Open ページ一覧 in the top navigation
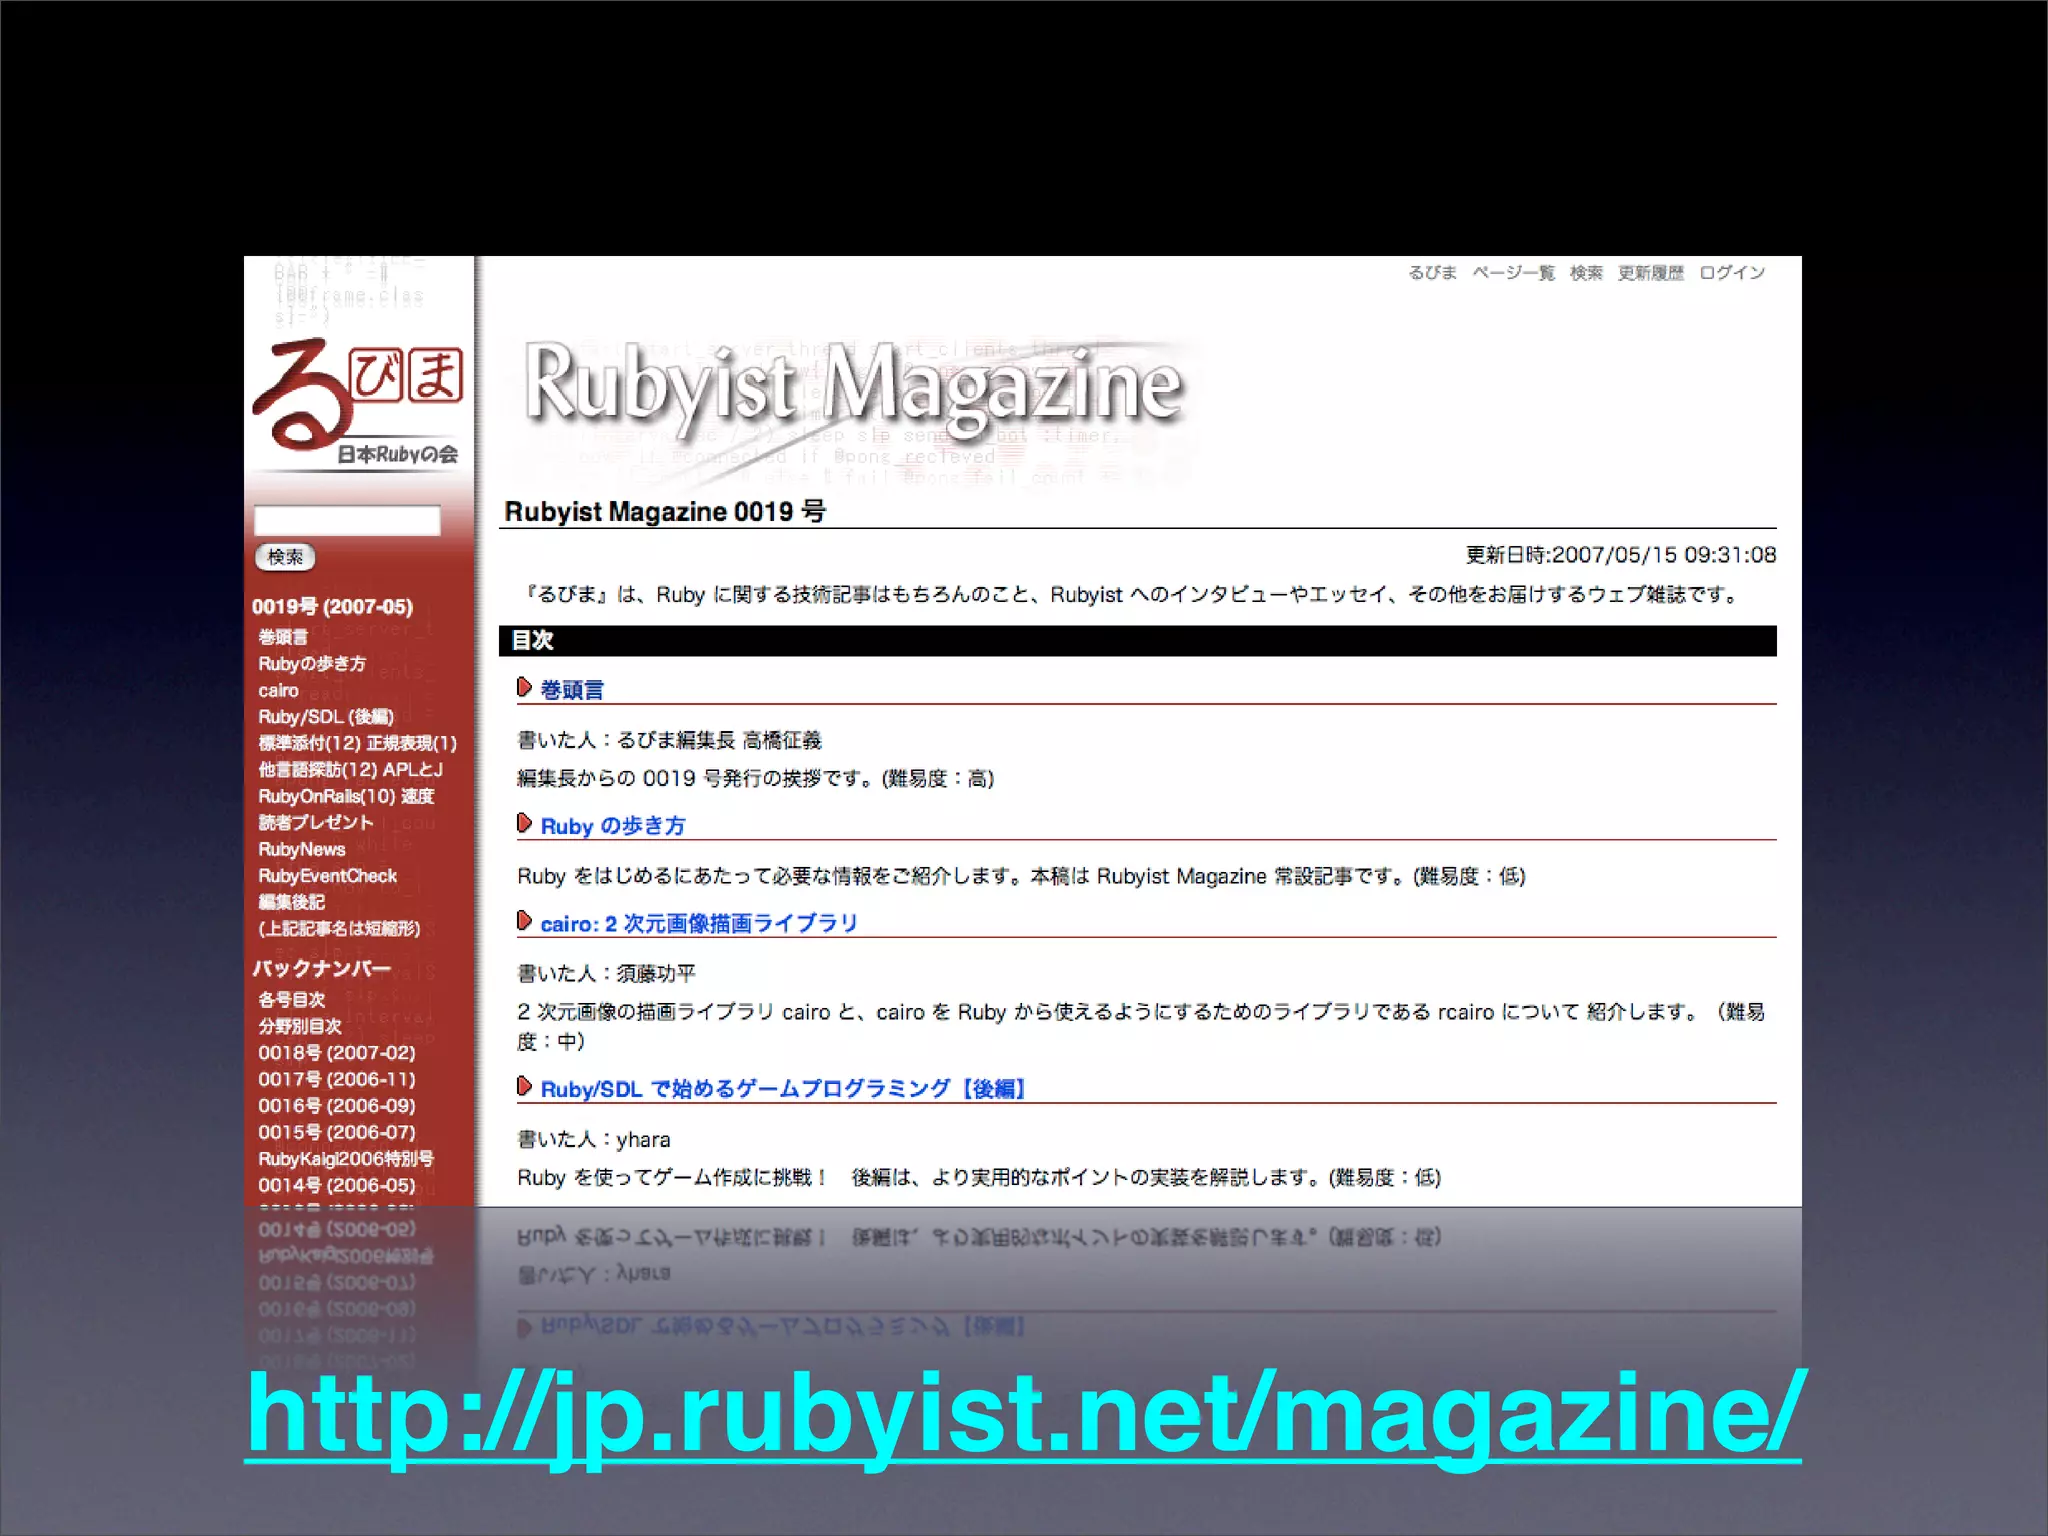Image resolution: width=2048 pixels, height=1536 pixels. (x=1513, y=273)
